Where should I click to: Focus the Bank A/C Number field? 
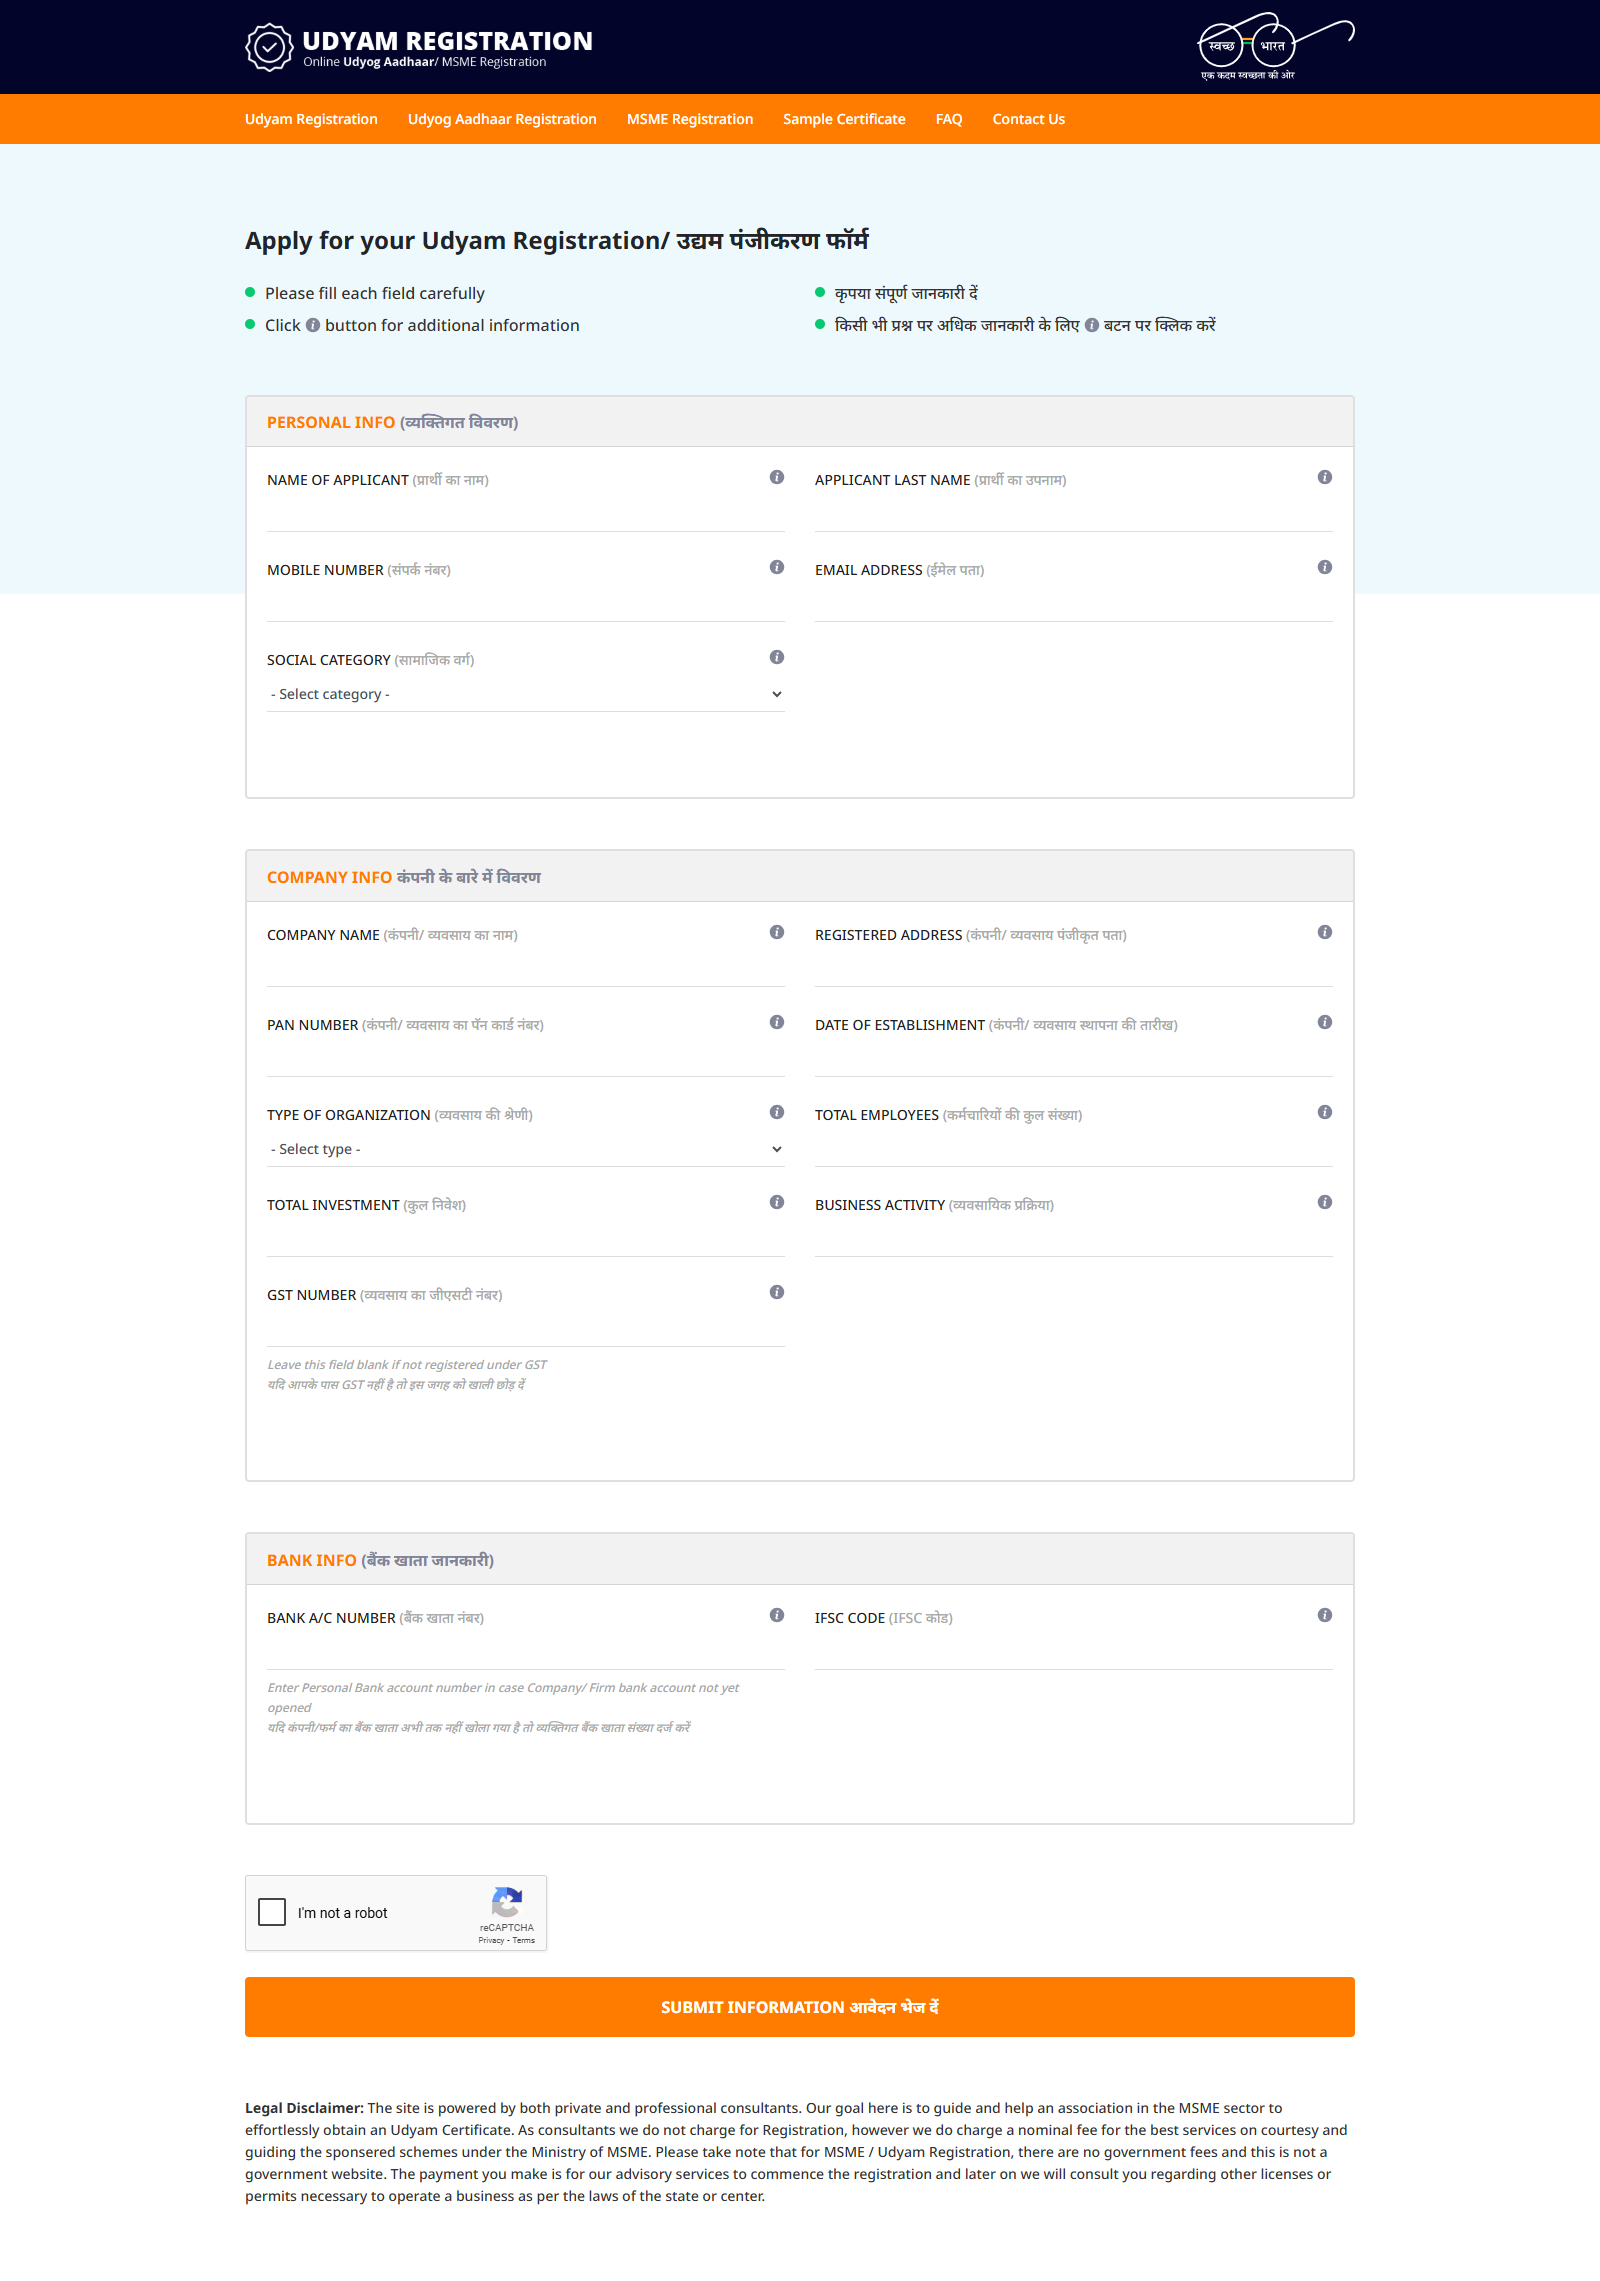tap(526, 1652)
